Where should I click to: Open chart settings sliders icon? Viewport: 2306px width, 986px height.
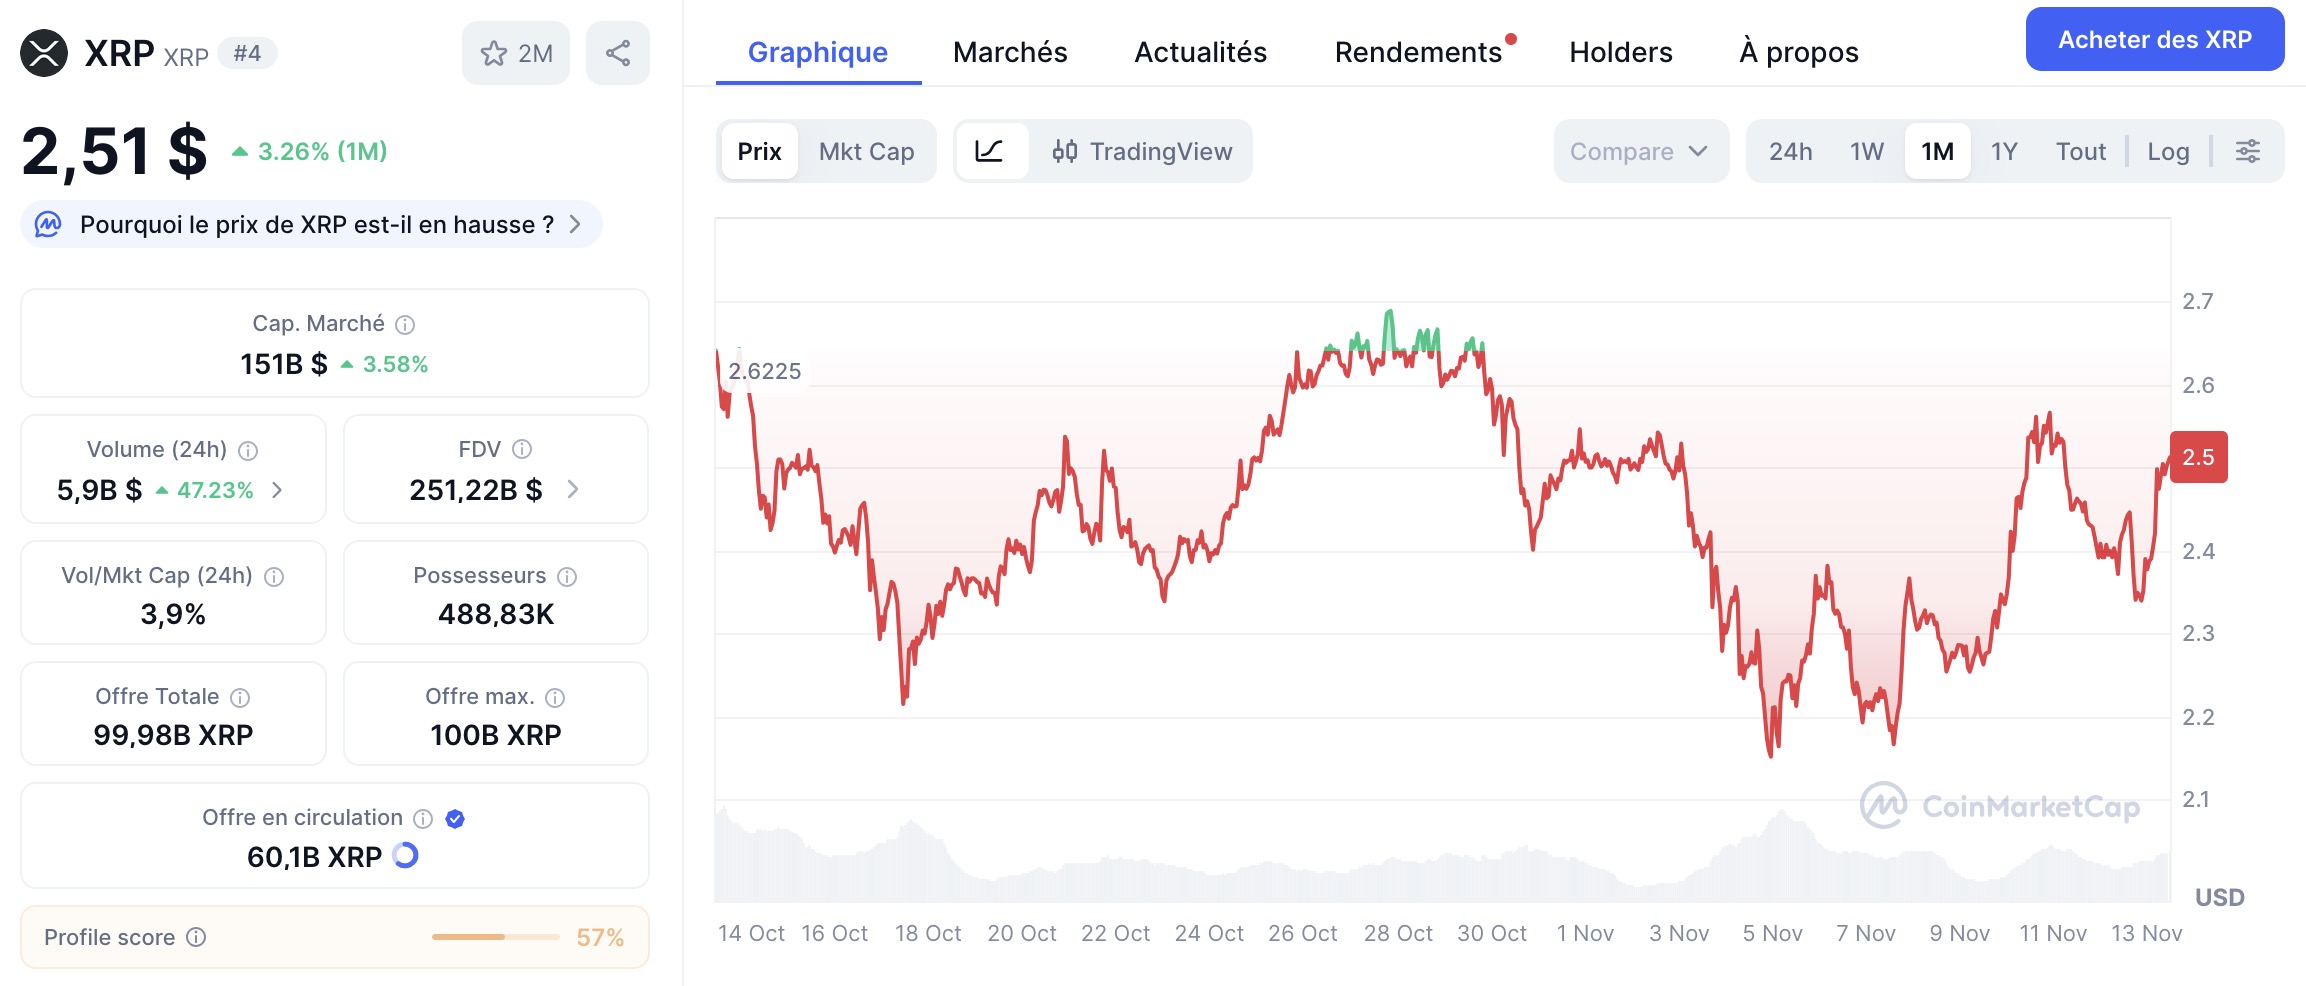pyautogui.click(x=2248, y=151)
